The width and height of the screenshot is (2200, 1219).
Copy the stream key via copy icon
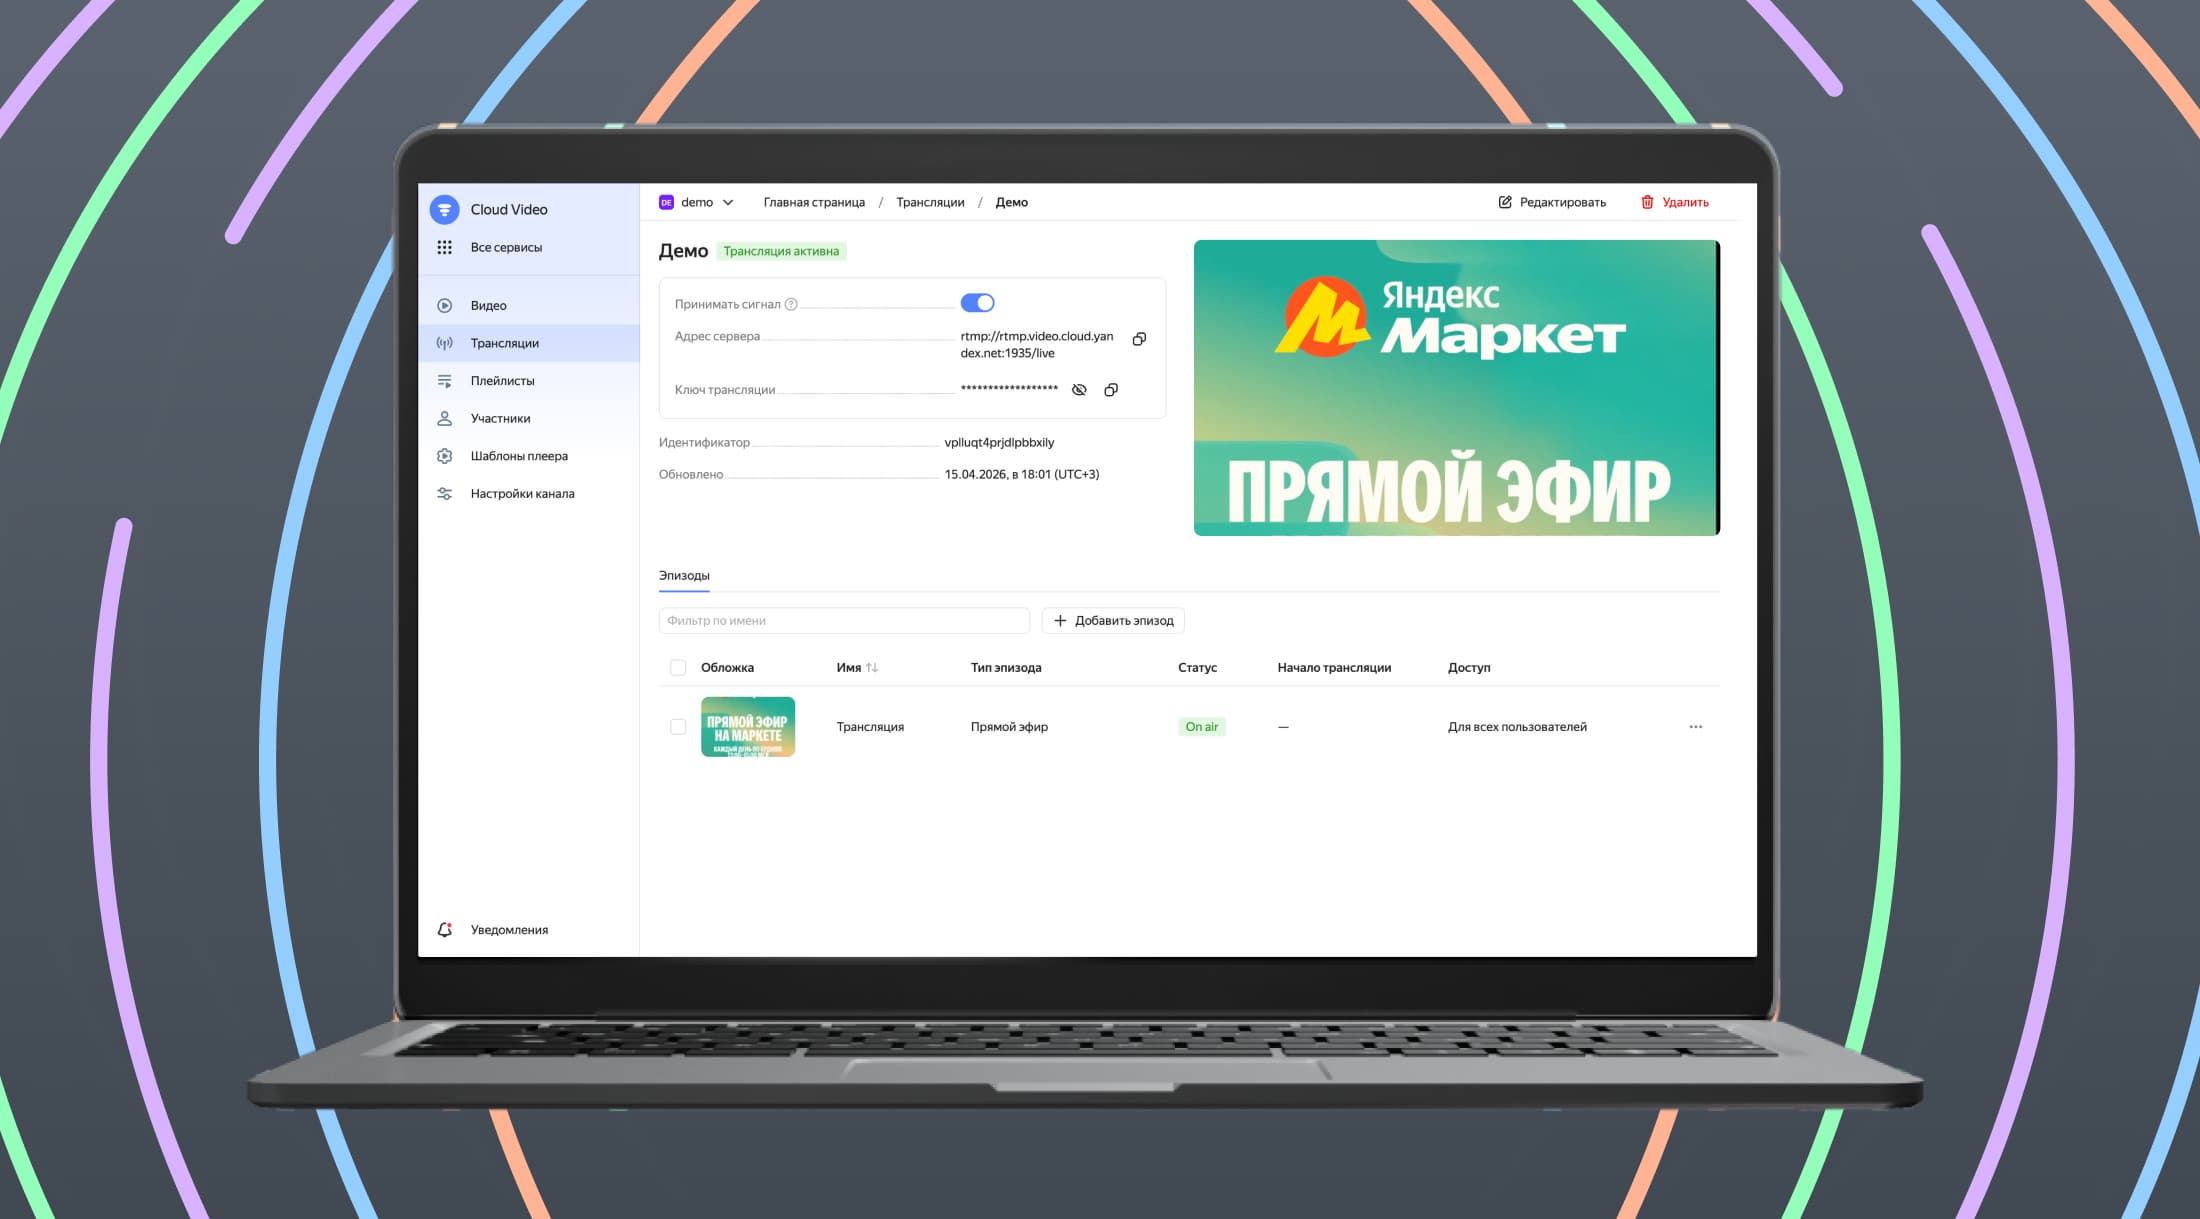(x=1110, y=390)
